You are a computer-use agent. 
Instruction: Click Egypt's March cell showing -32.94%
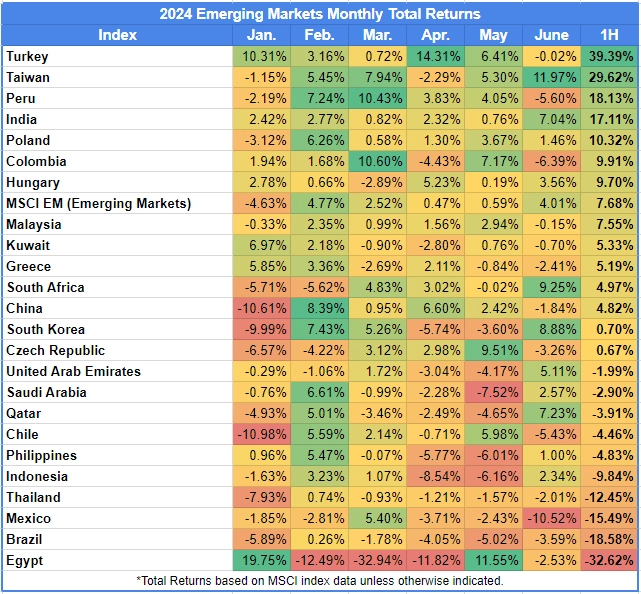[377, 560]
